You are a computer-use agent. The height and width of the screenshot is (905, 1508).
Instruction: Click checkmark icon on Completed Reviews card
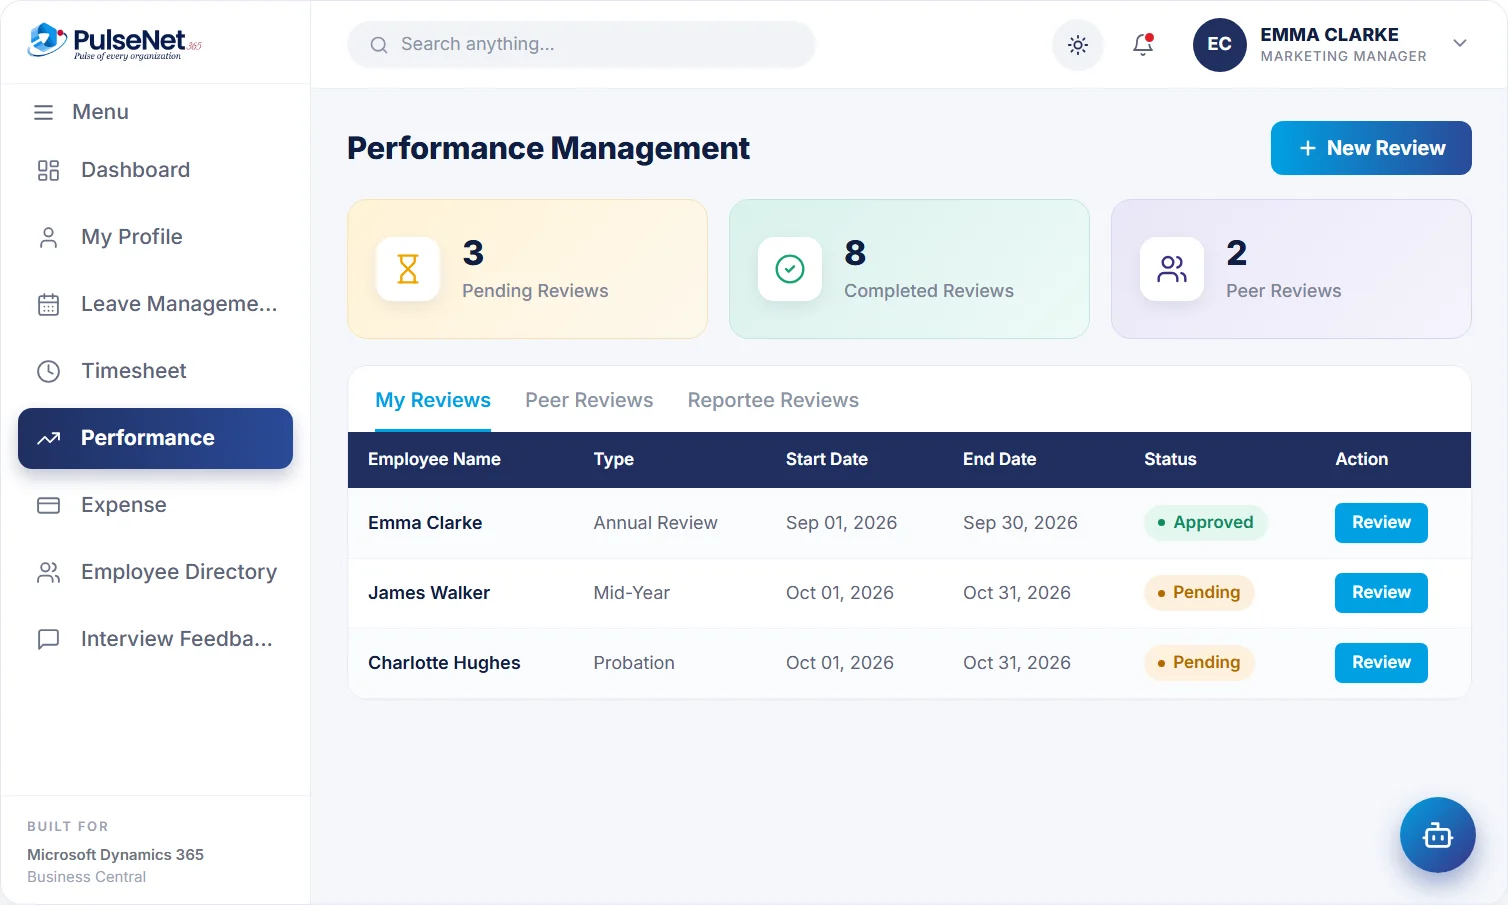[x=790, y=269]
